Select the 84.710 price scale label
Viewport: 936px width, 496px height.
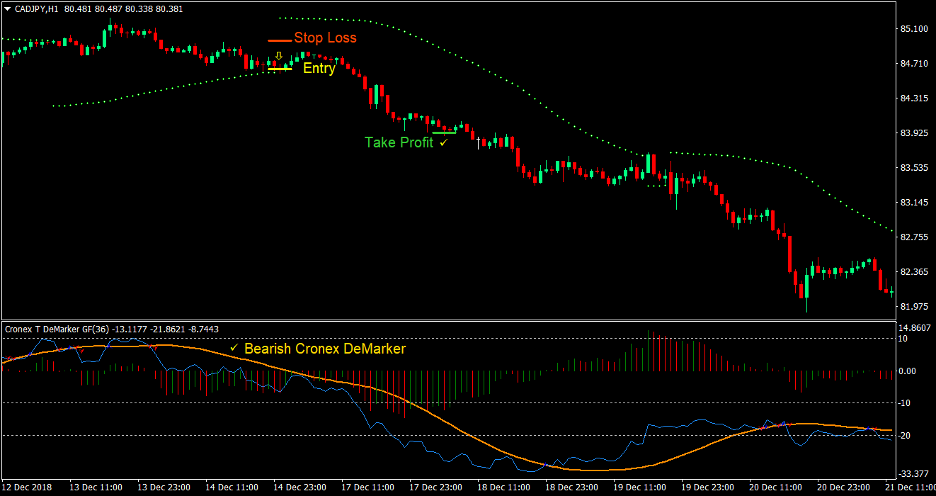[914, 63]
